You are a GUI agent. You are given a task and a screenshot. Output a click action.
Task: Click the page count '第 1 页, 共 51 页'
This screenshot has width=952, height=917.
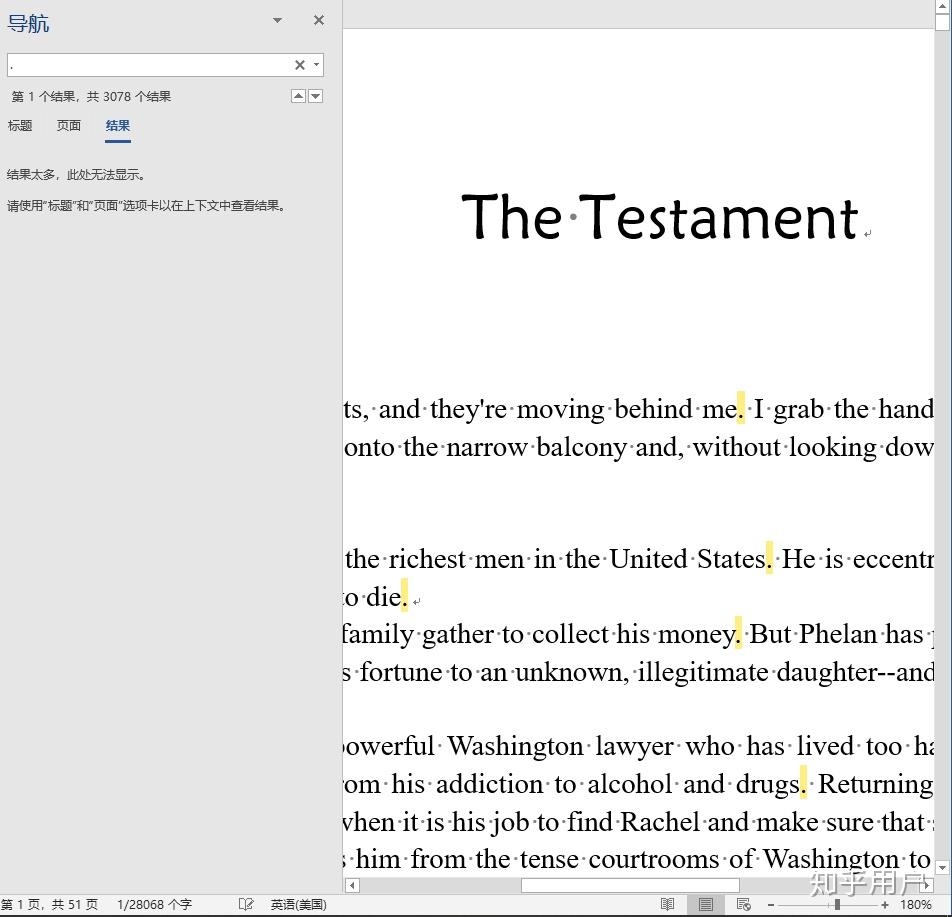(x=49, y=905)
